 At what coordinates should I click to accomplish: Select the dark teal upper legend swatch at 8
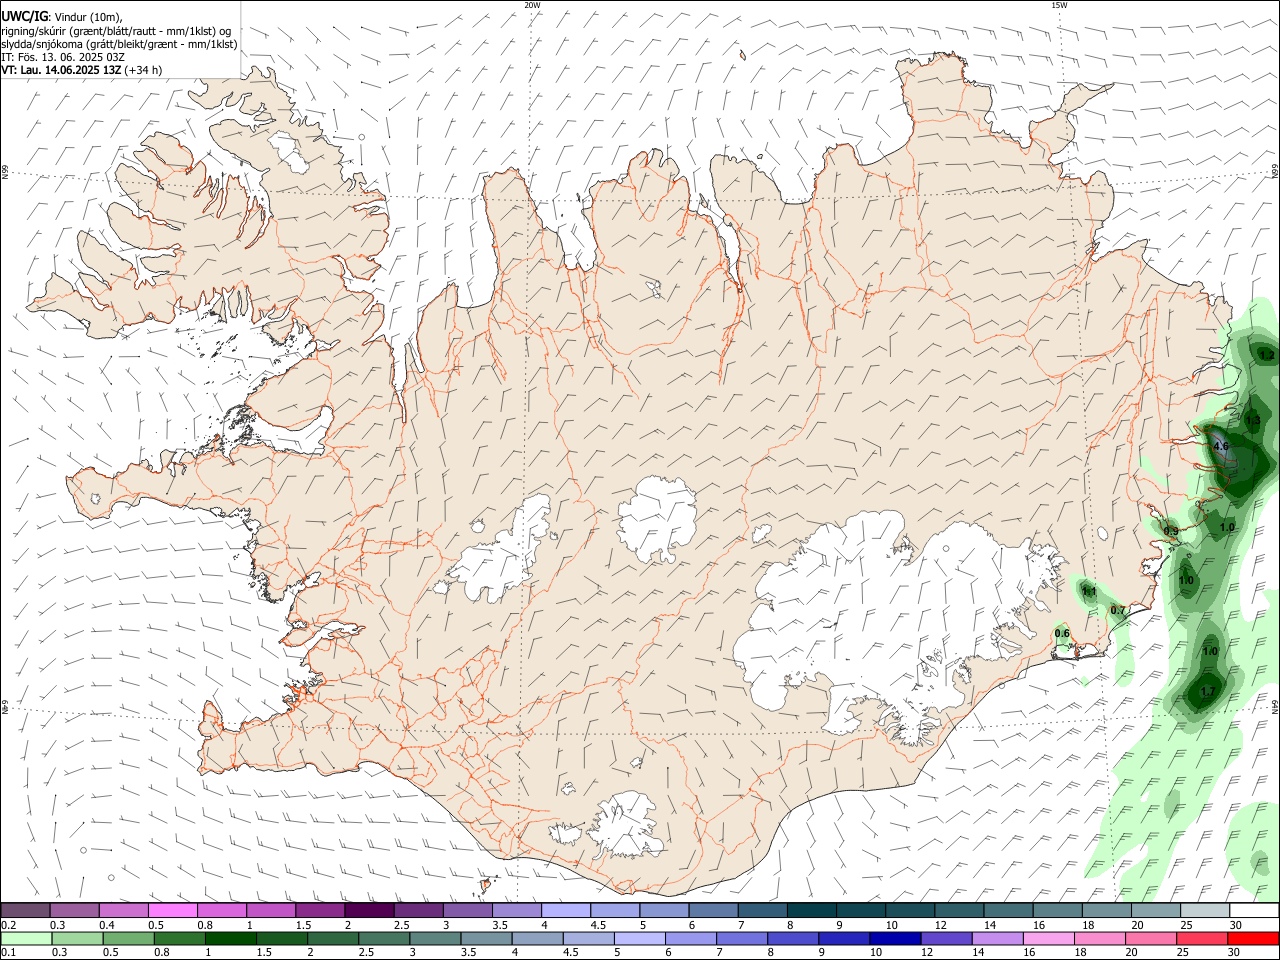coord(811,911)
